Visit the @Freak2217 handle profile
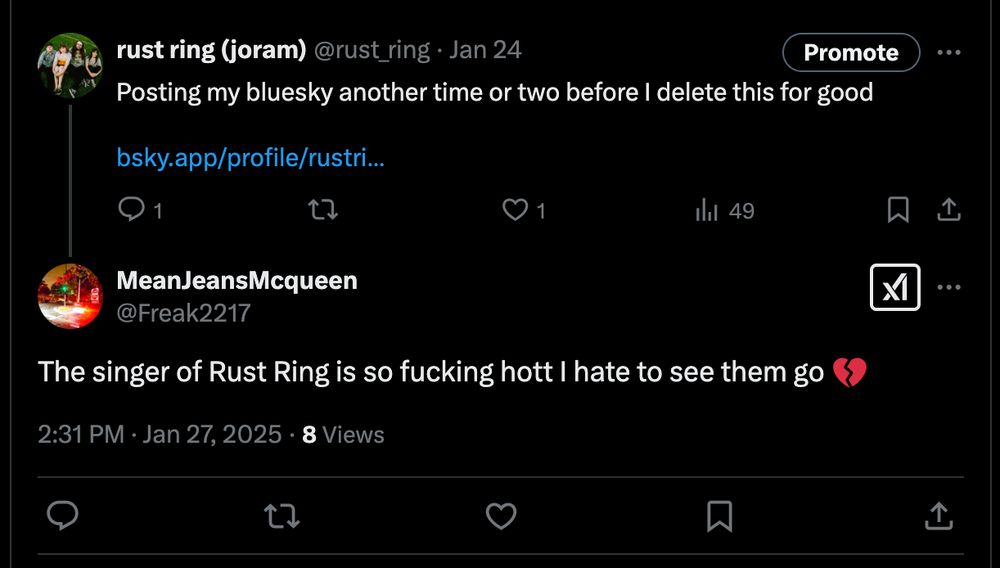The width and height of the screenshot is (1000, 568). click(x=183, y=313)
